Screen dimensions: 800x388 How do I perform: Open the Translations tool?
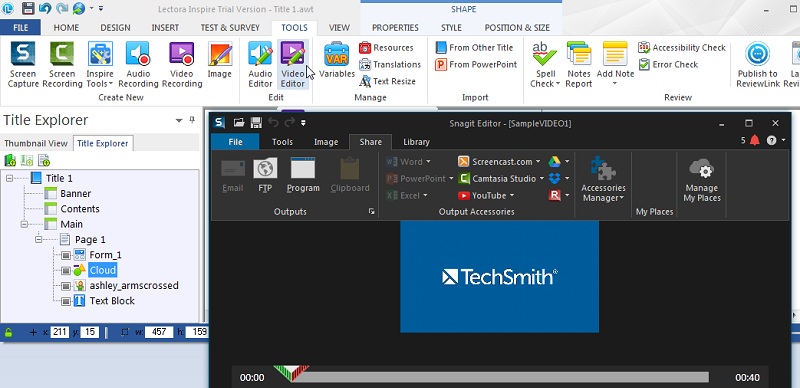[390, 64]
